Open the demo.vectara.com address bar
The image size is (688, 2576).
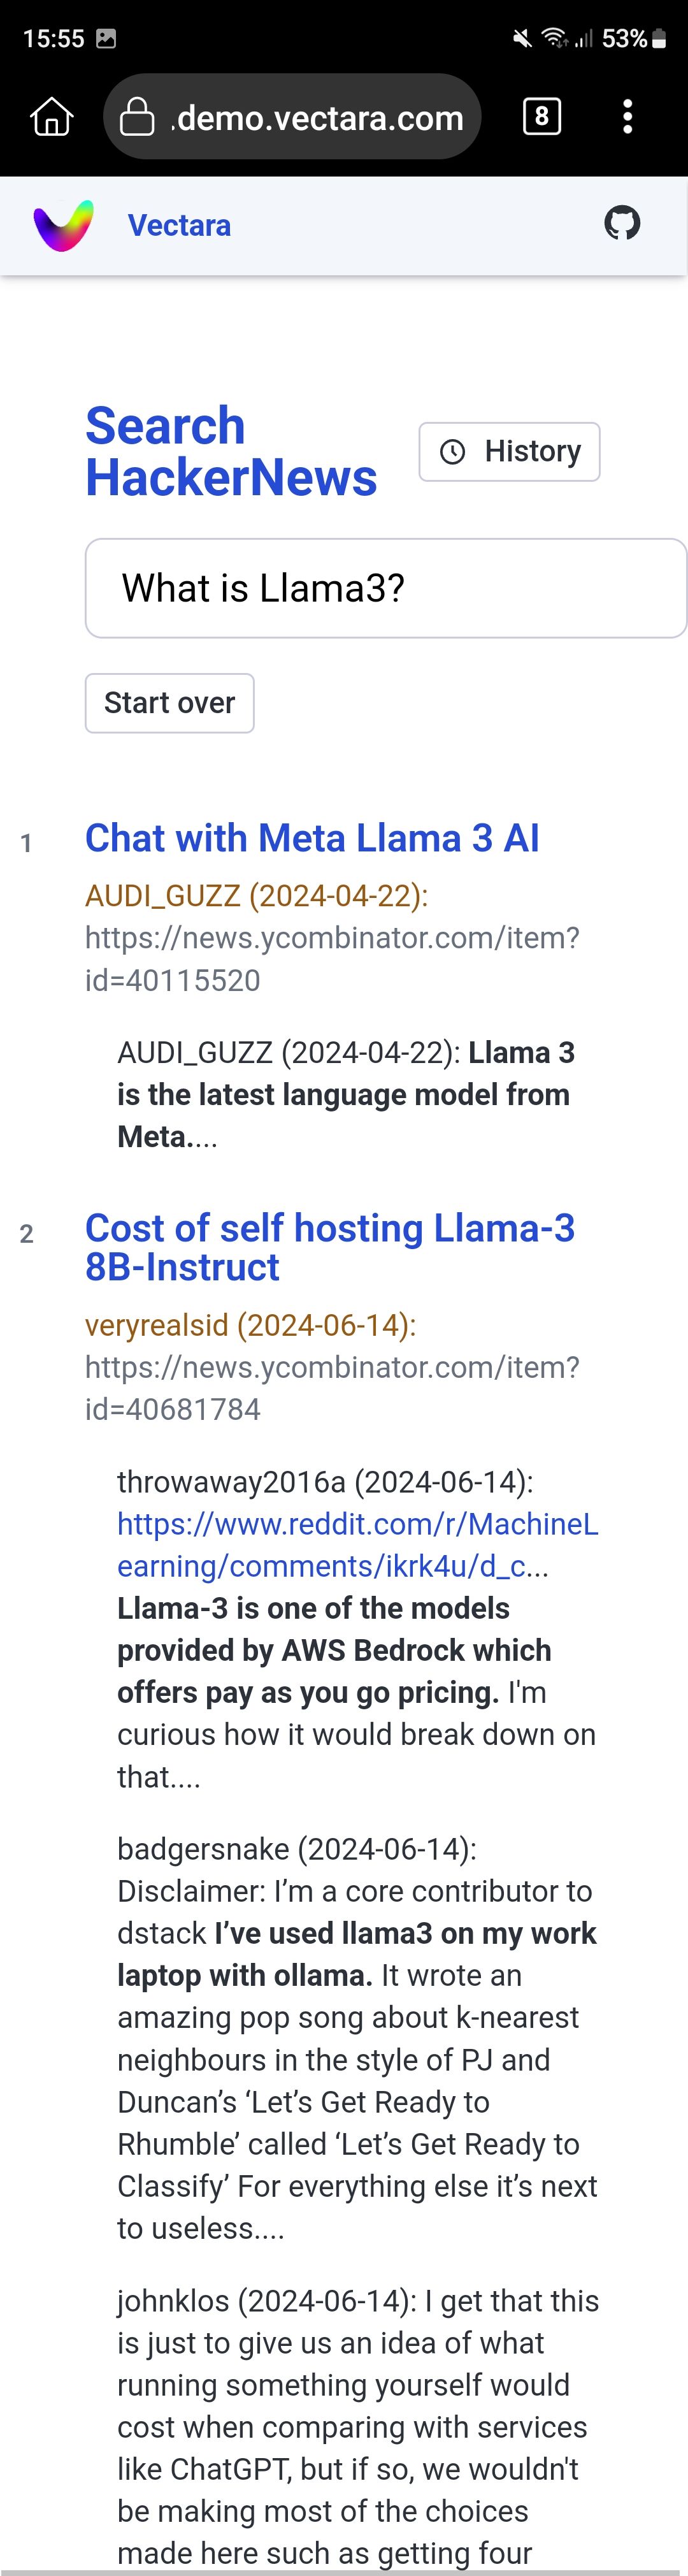tap(292, 117)
